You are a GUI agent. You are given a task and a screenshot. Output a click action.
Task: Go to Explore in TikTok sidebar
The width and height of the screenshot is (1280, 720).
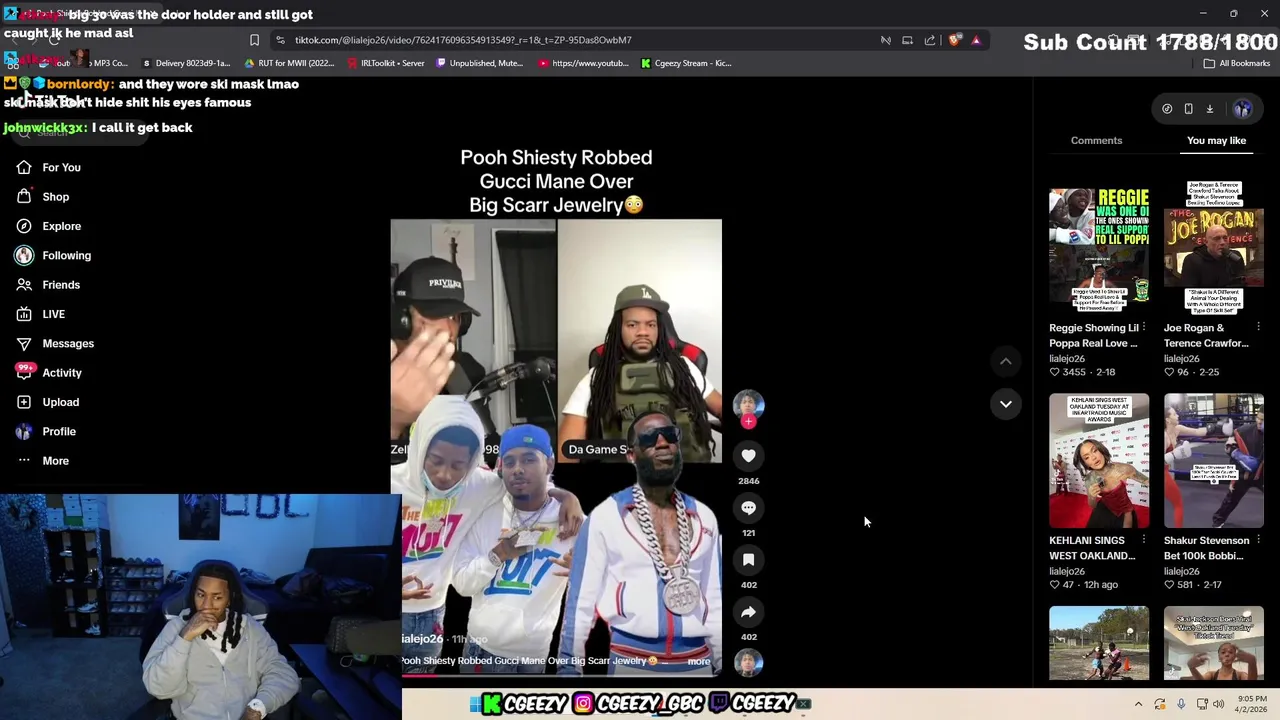click(48, 226)
